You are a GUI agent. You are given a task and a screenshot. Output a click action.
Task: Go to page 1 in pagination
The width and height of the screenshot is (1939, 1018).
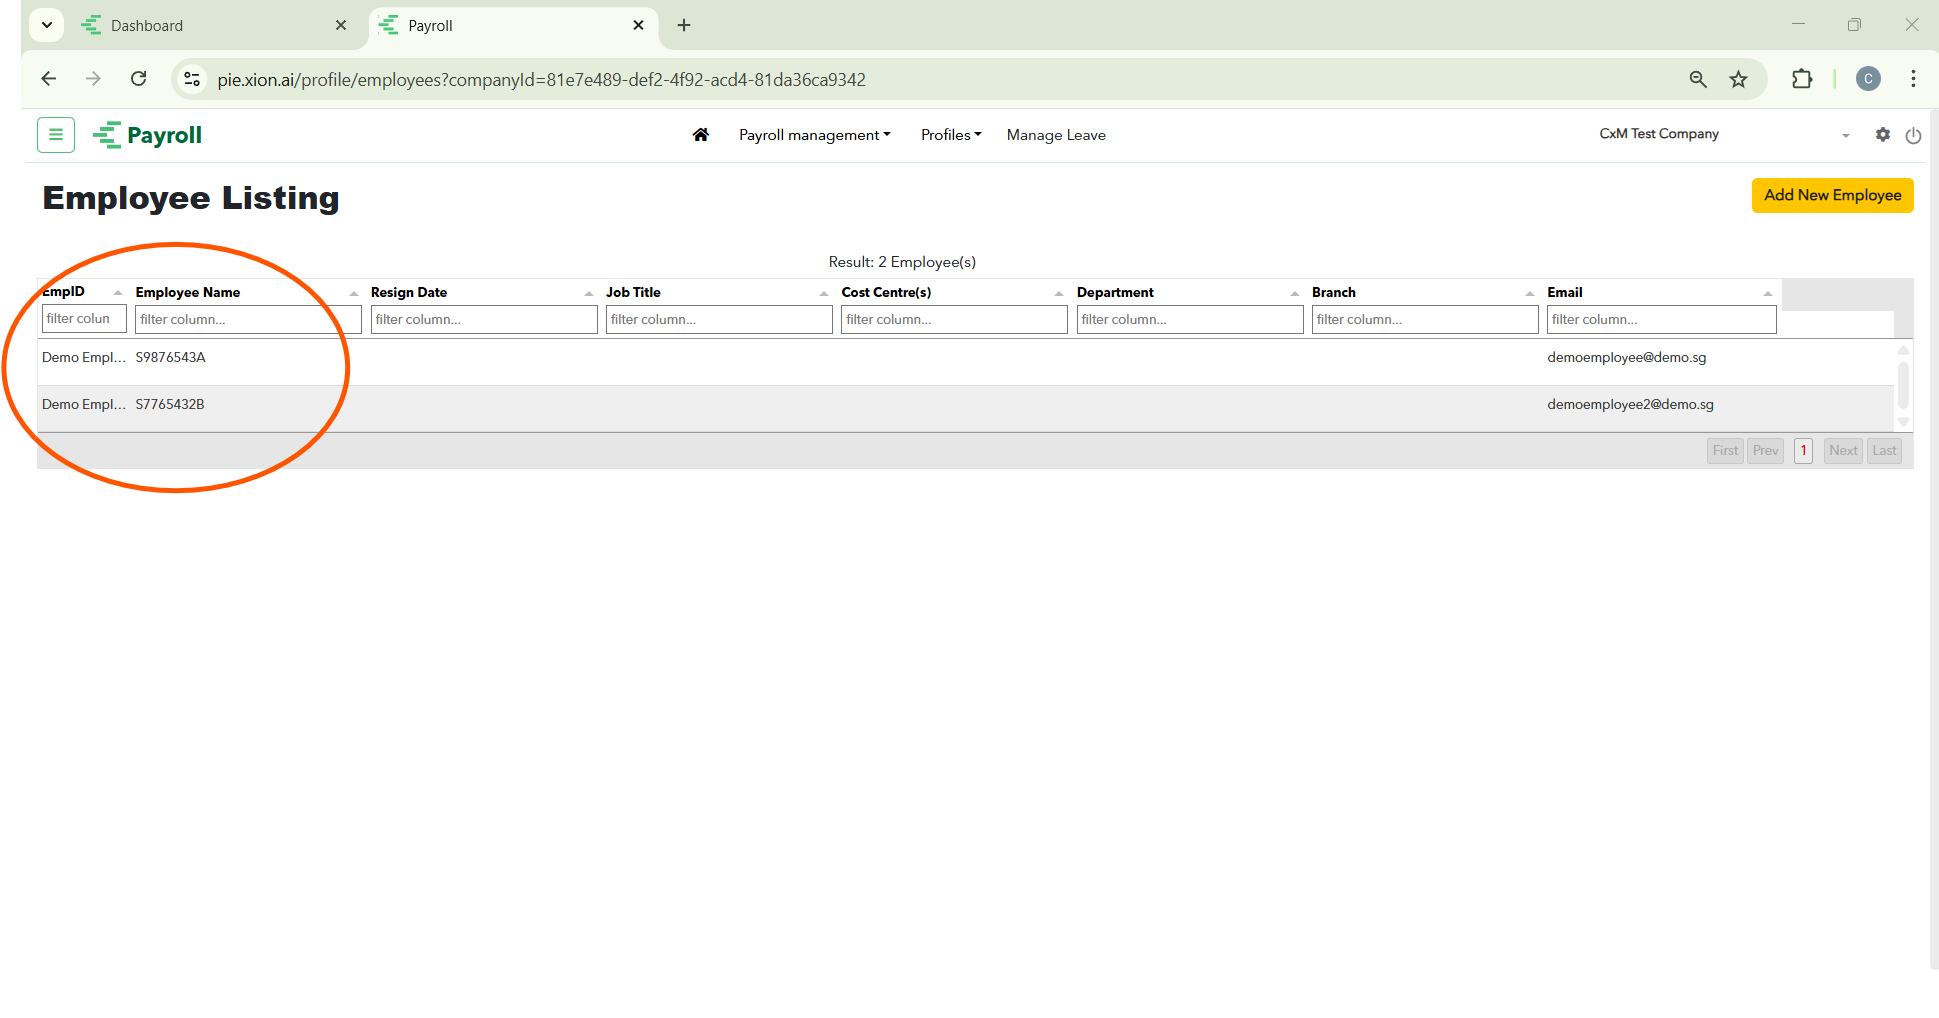coord(1802,451)
